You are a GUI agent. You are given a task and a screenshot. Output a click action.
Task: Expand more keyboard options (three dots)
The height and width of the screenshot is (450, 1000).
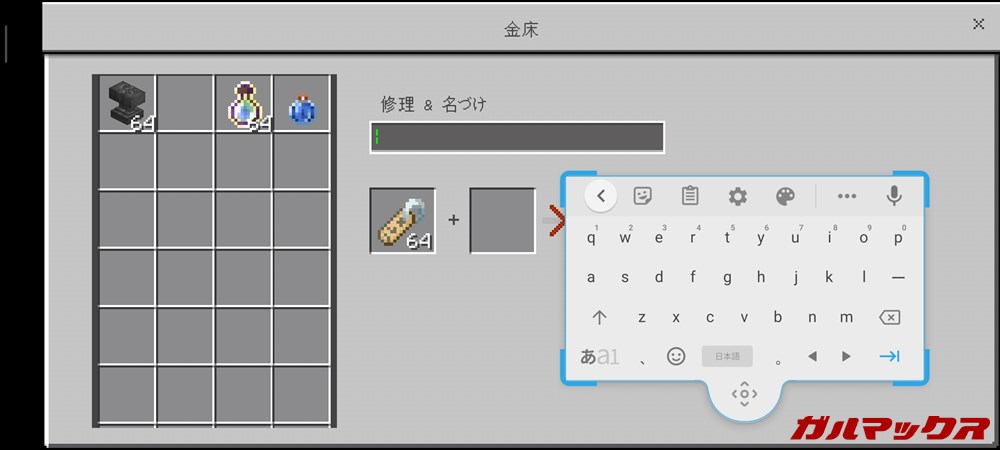(846, 196)
